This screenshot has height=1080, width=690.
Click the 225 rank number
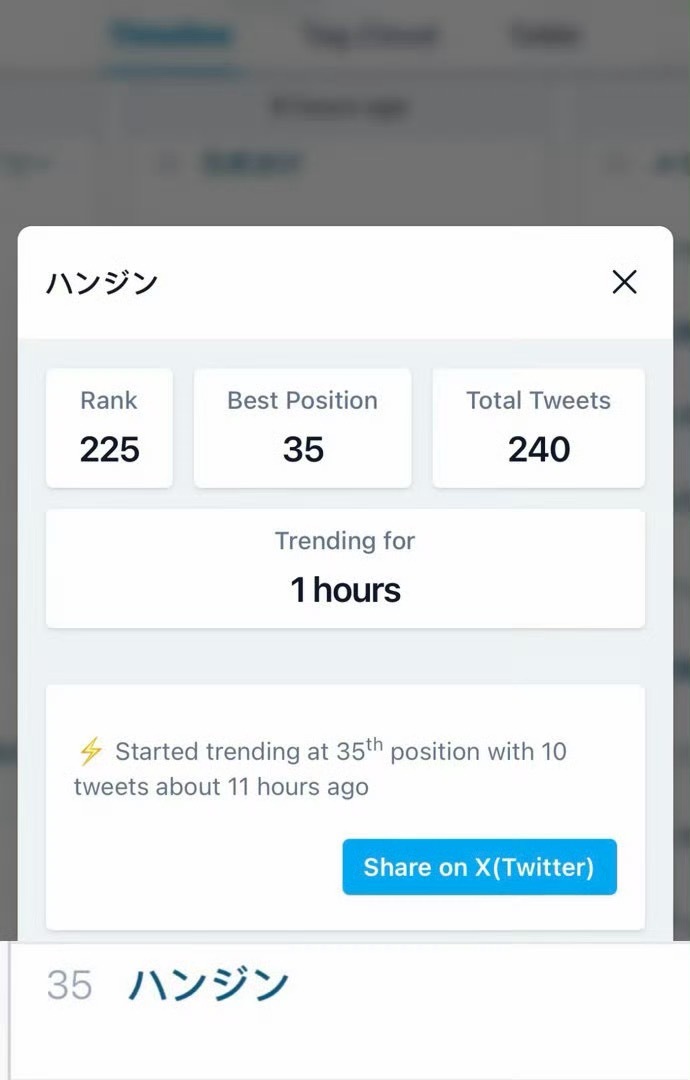(x=109, y=450)
